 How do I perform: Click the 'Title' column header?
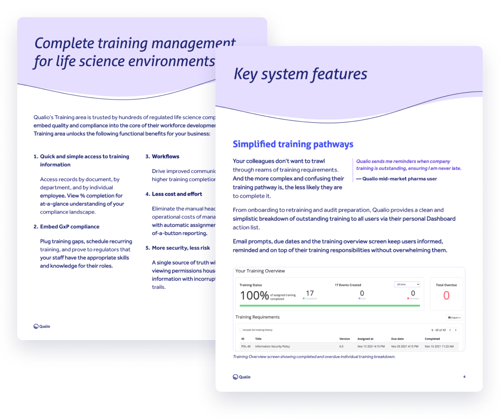coord(258,339)
